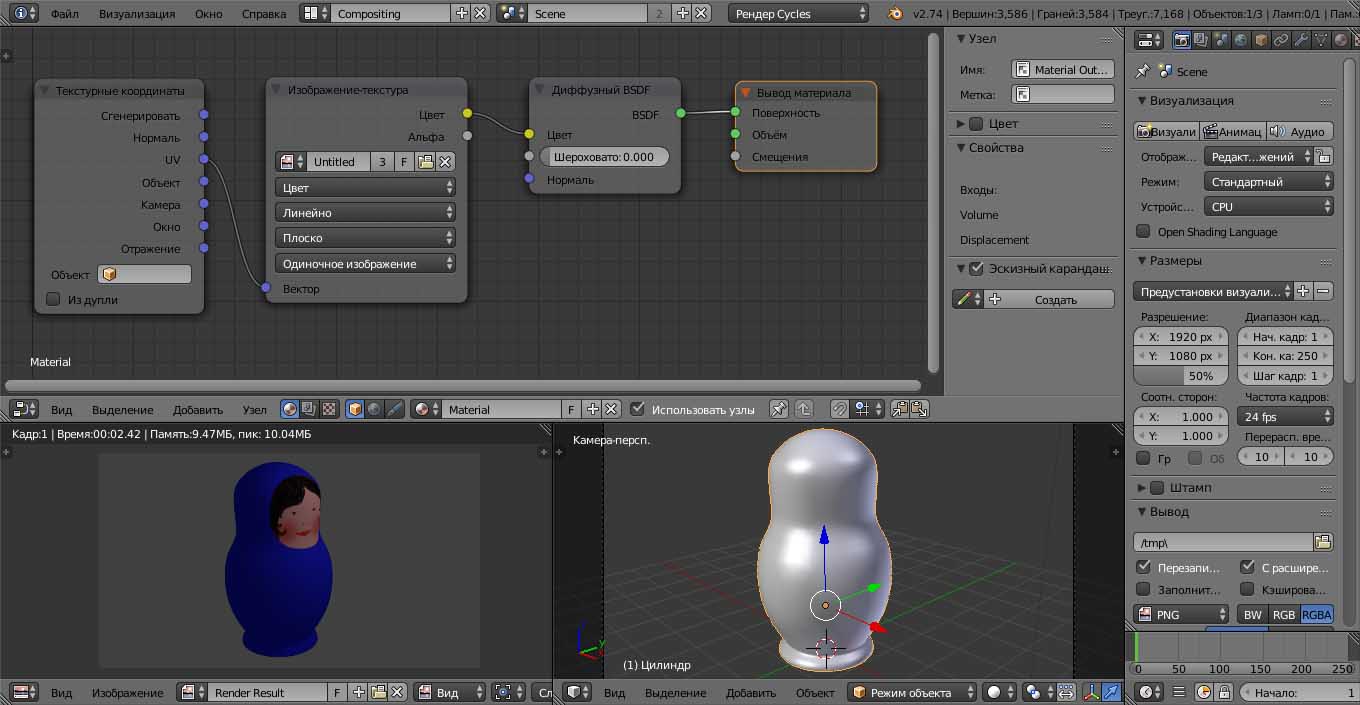Open the Modifiers wrench tab icon
The image size is (1360, 705).
pos(1300,40)
